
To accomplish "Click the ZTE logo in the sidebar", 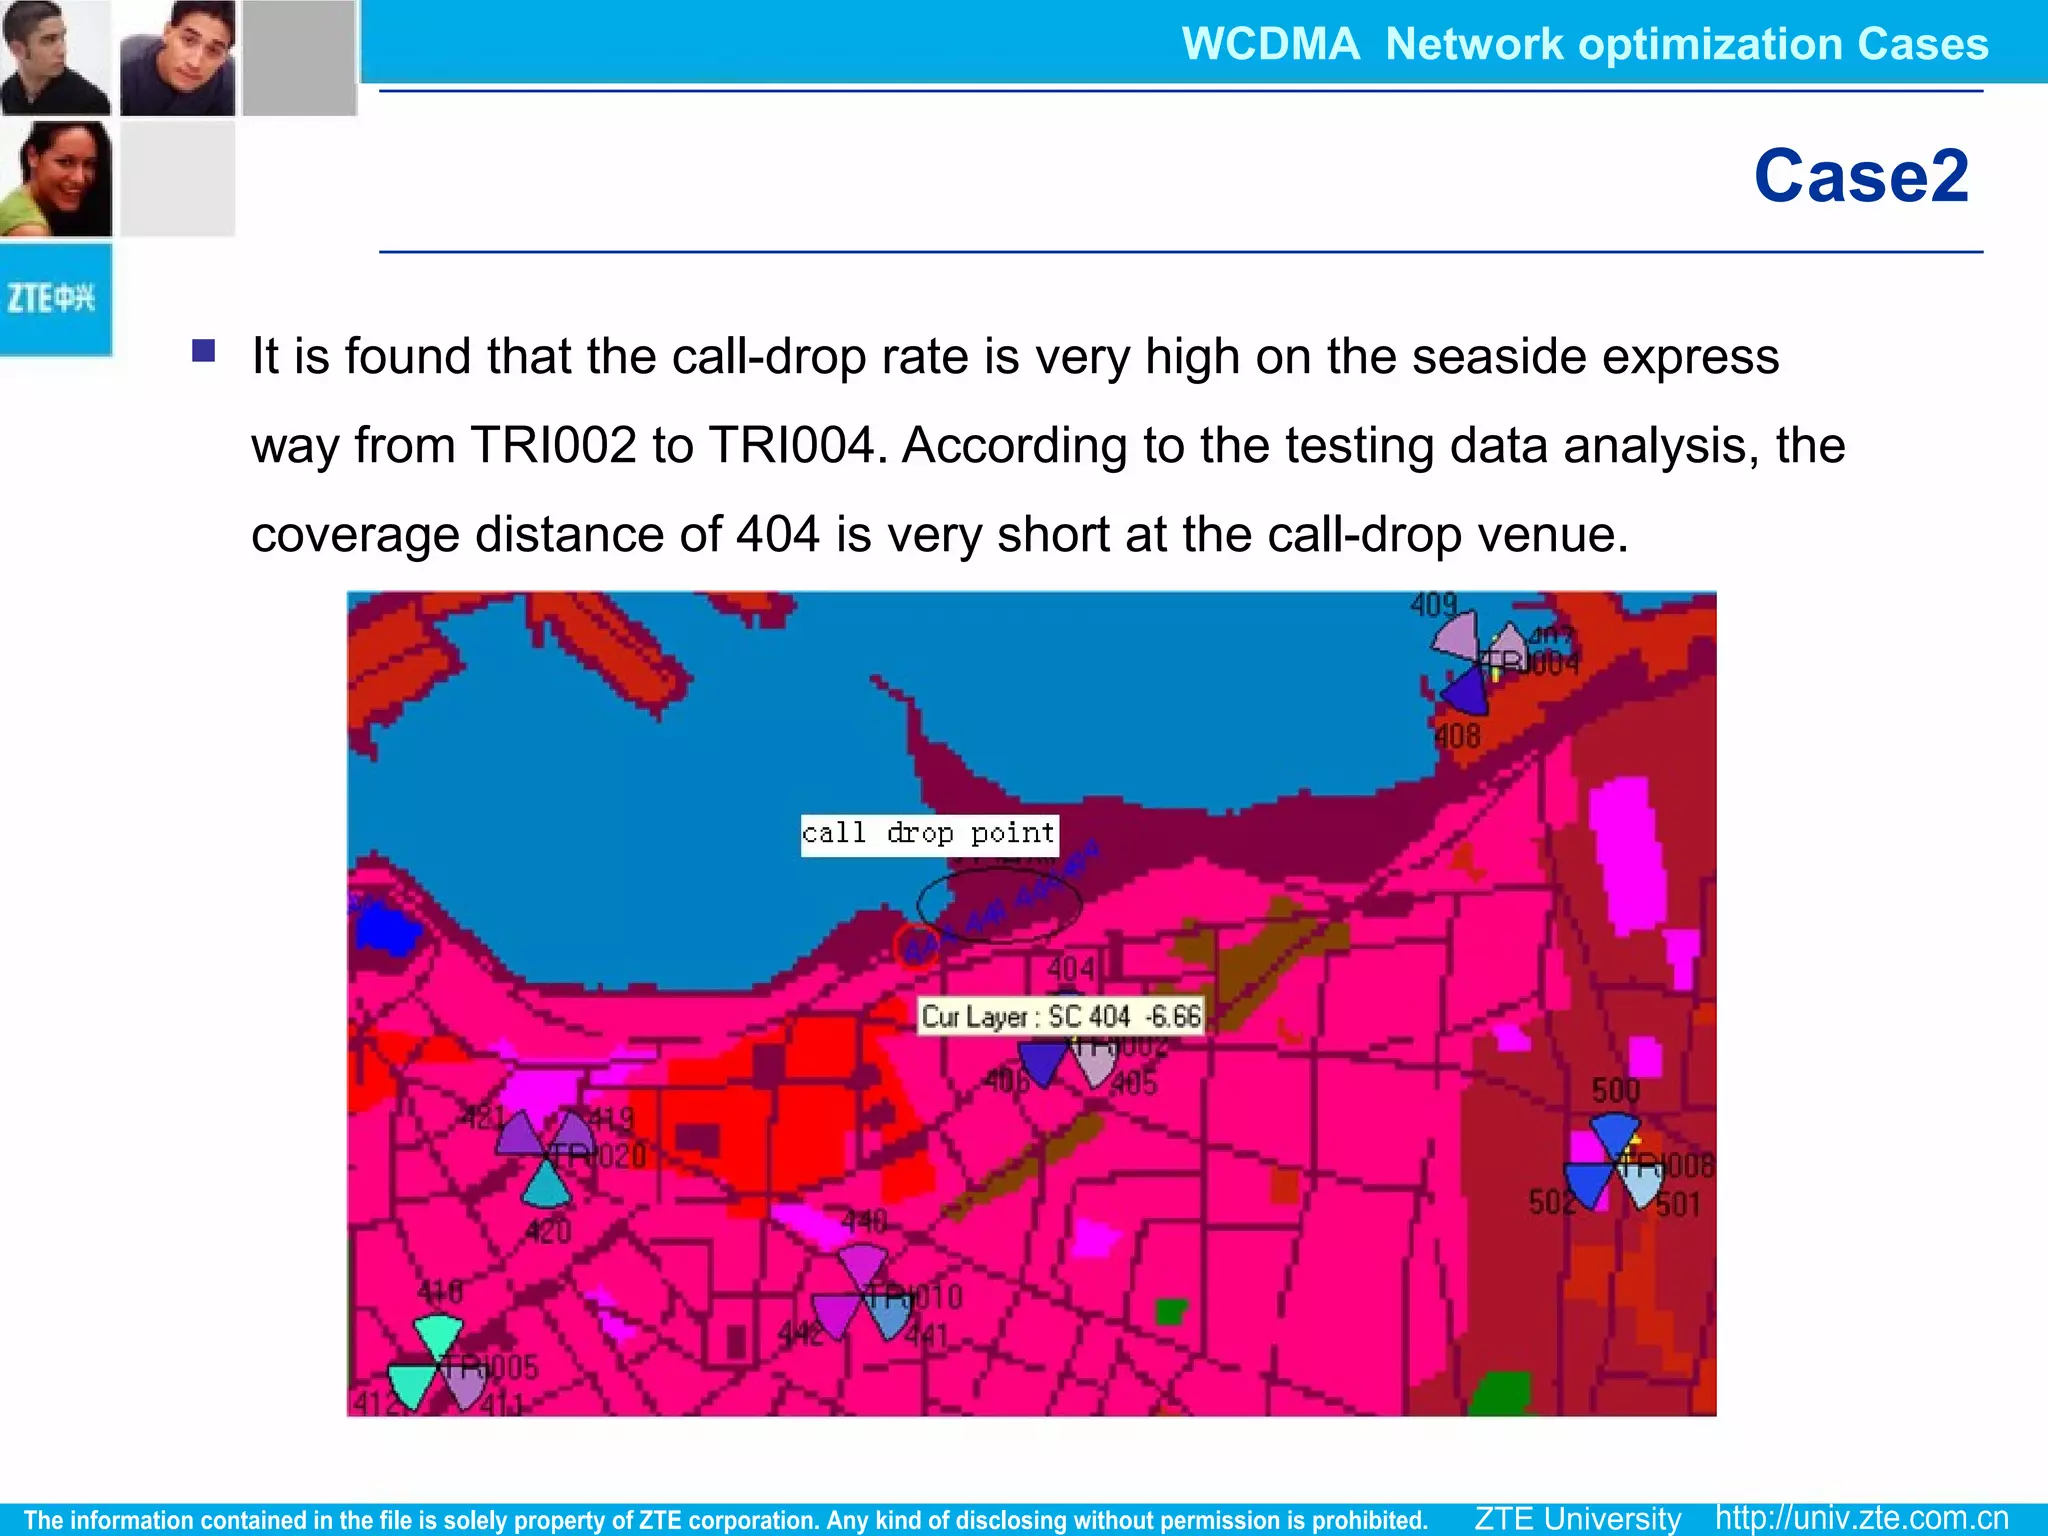I will [x=55, y=298].
